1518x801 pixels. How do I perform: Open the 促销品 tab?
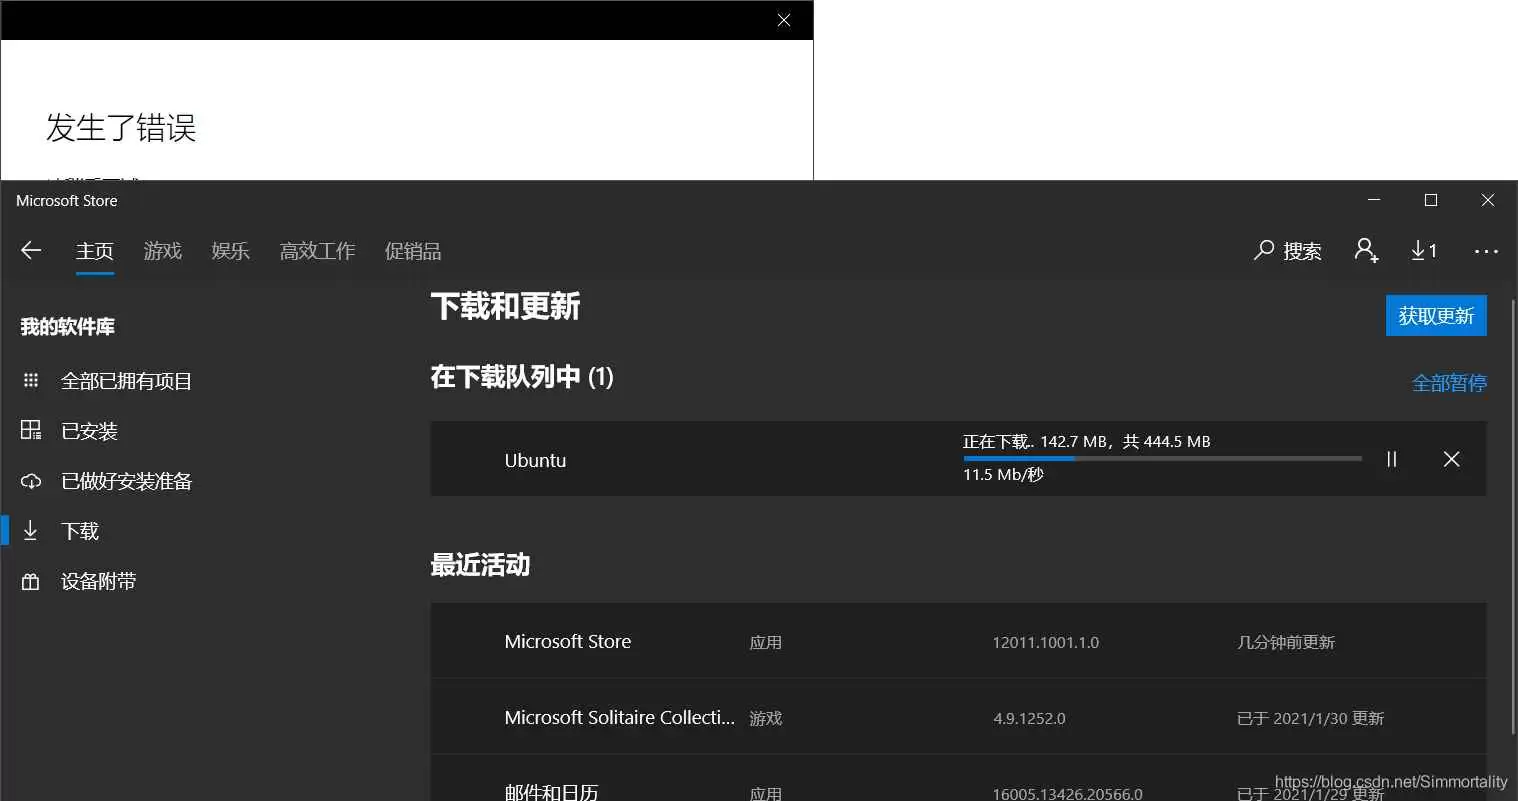[x=412, y=251]
